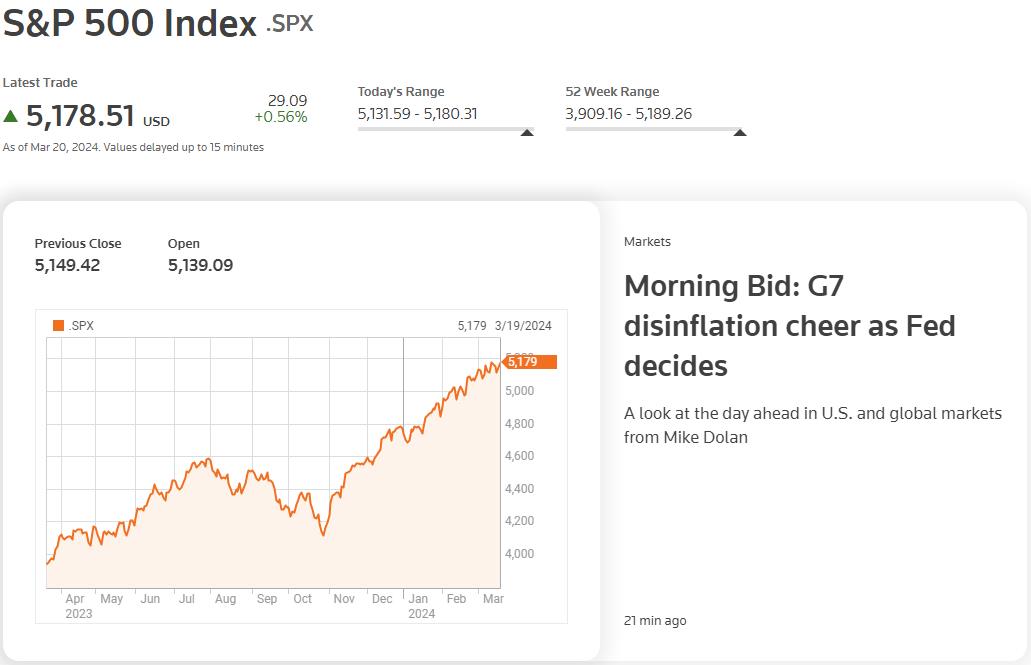
Task: Click the 52 Week Range heading
Action: tap(612, 91)
